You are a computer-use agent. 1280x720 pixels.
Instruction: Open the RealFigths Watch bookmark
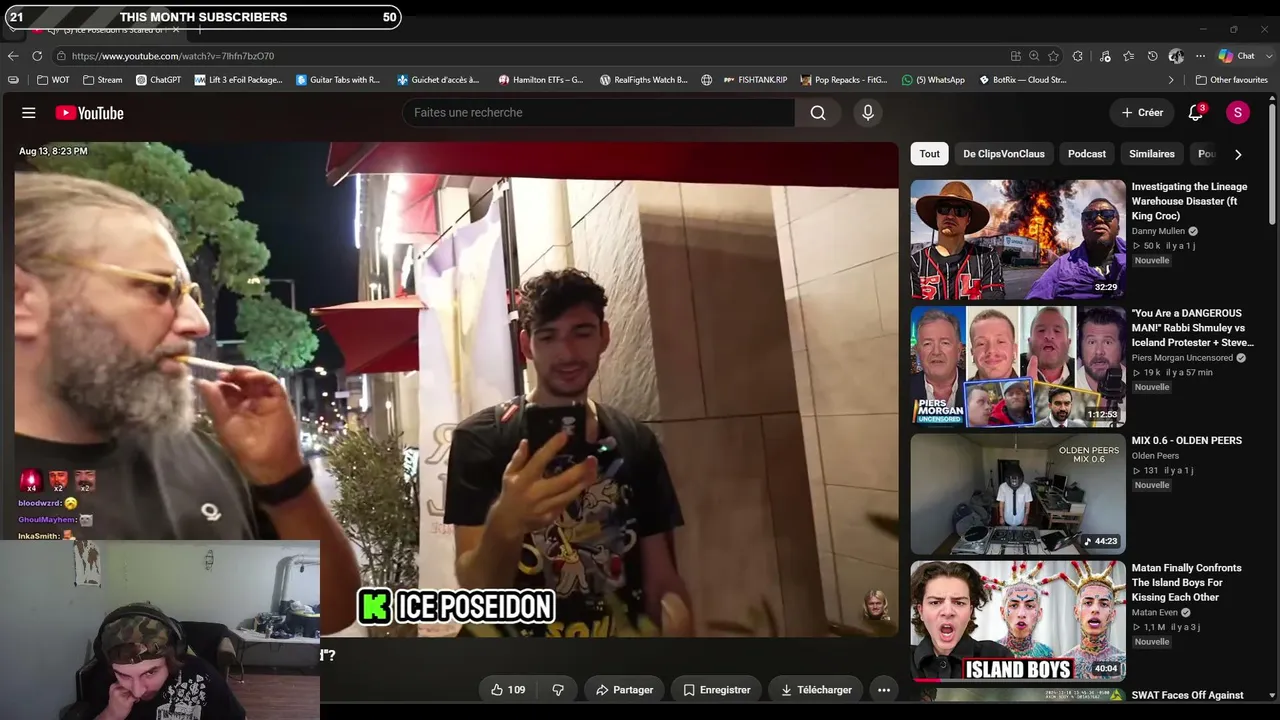[x=644, y=80]
